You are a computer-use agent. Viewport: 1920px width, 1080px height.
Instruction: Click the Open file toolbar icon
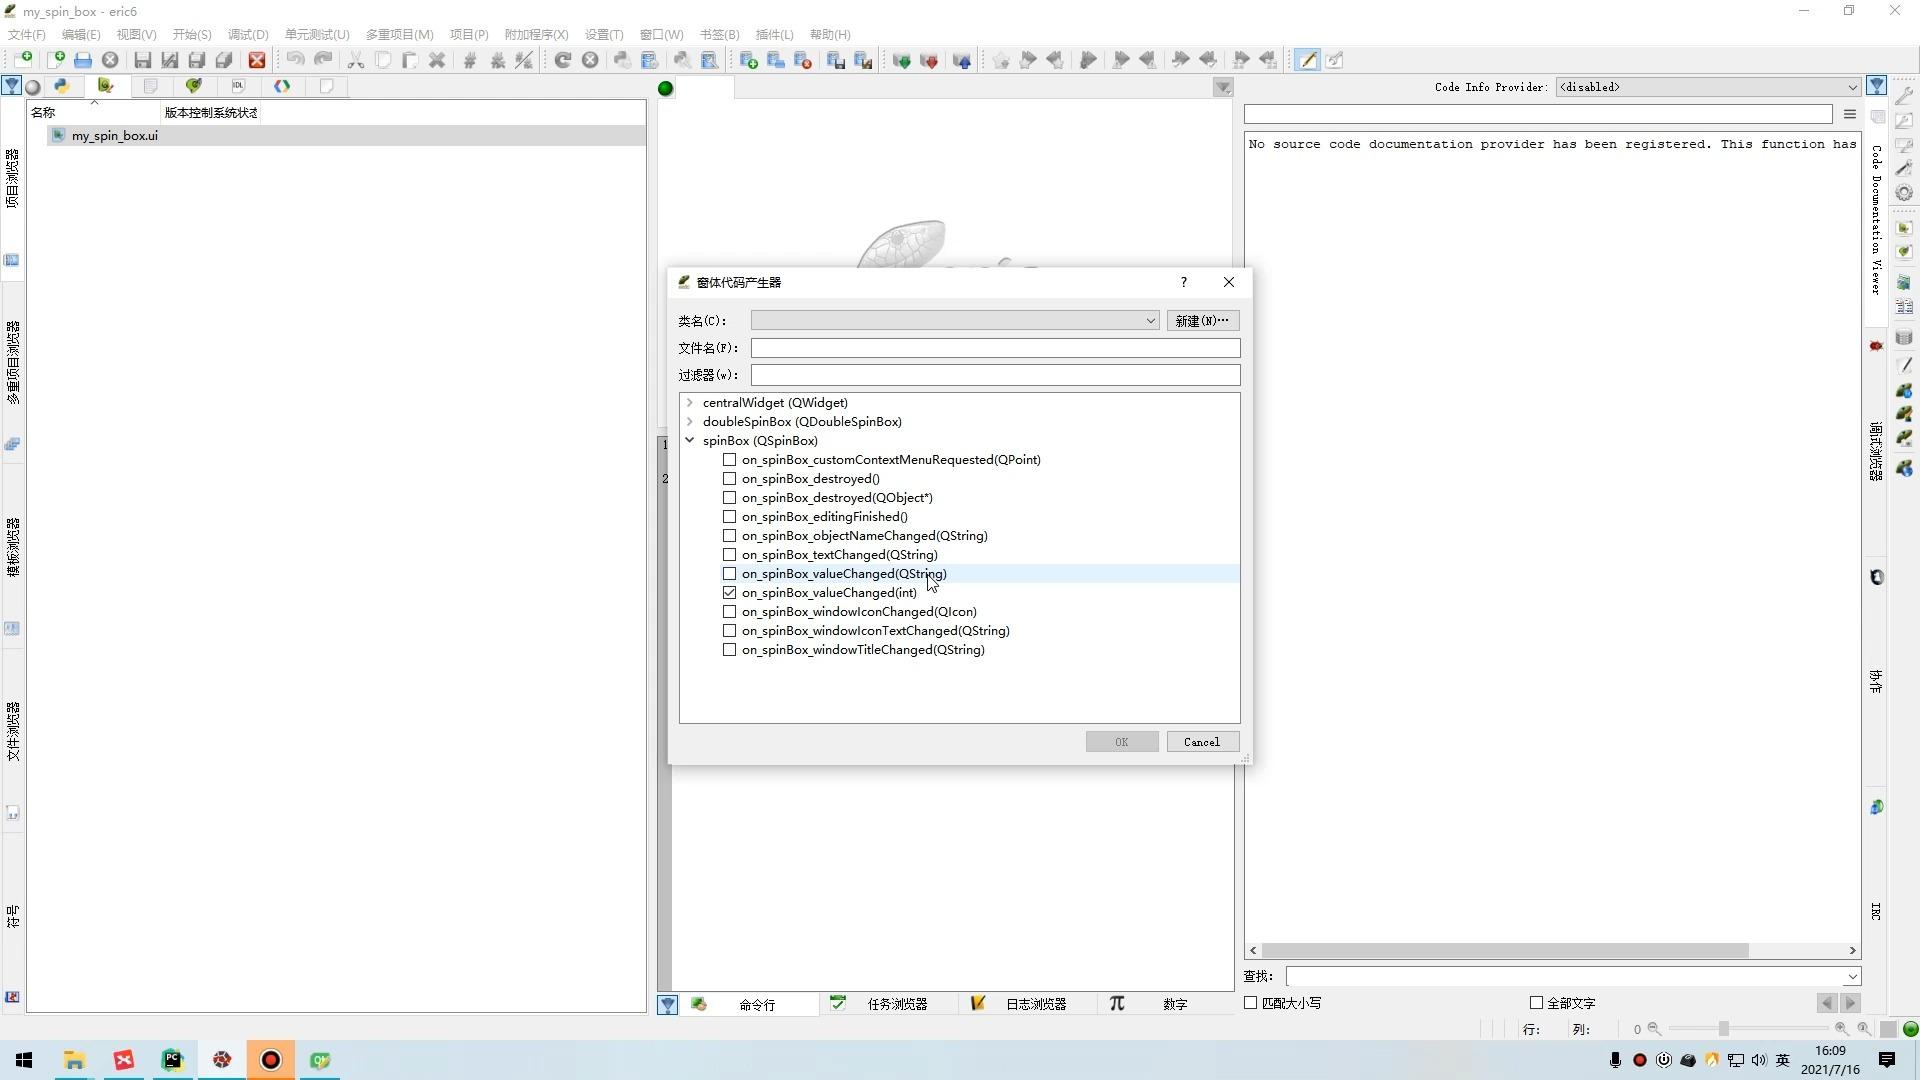[83, 60]
